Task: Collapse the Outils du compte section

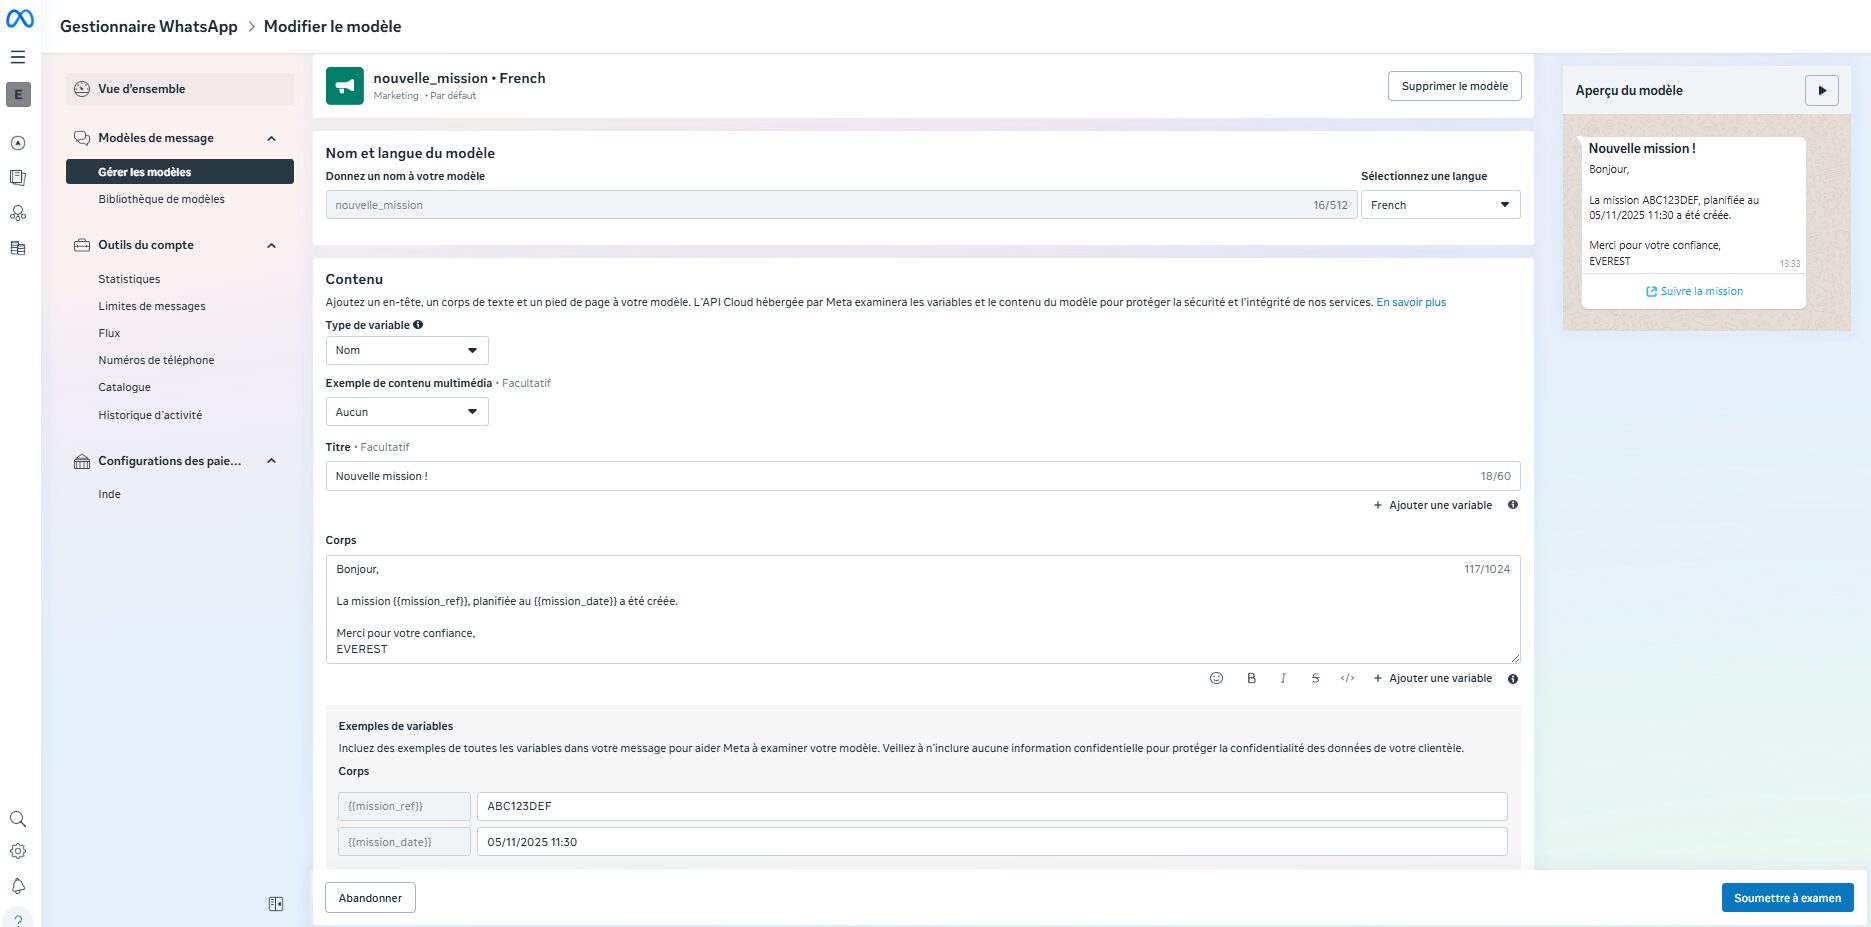Action: tap(271, 246)
